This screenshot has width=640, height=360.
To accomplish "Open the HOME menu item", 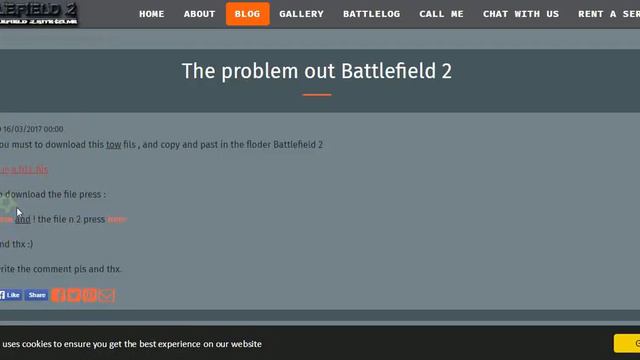I will click(x=151, y=14).
